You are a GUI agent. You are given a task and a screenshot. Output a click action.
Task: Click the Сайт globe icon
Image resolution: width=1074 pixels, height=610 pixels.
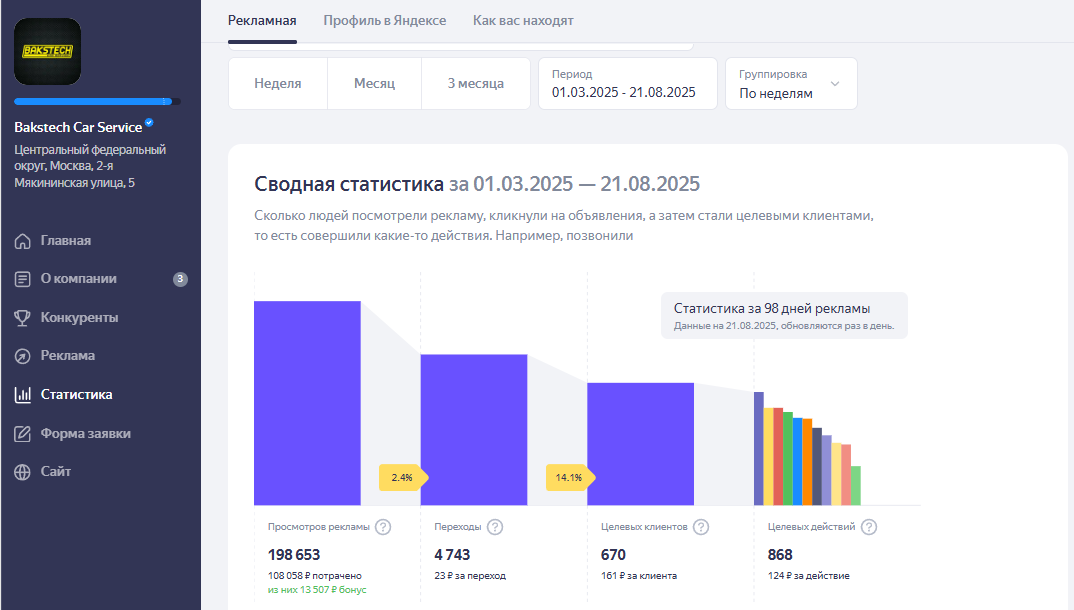[x=23, y=472]
